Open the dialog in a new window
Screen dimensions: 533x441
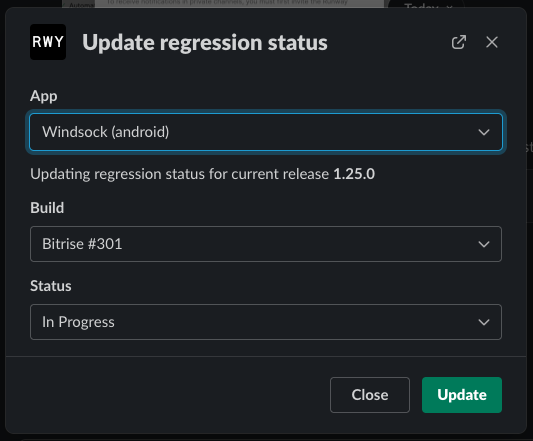click(459, 42)
